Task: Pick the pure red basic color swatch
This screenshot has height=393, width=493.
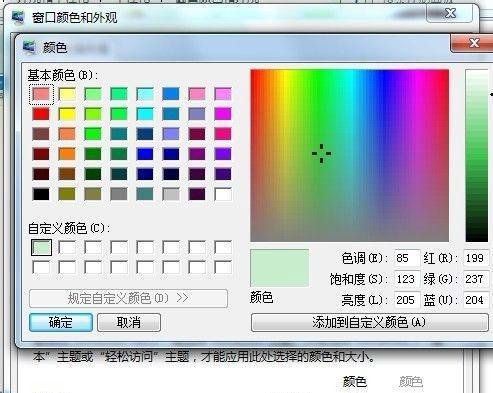Action: click(x=41, y=114)
